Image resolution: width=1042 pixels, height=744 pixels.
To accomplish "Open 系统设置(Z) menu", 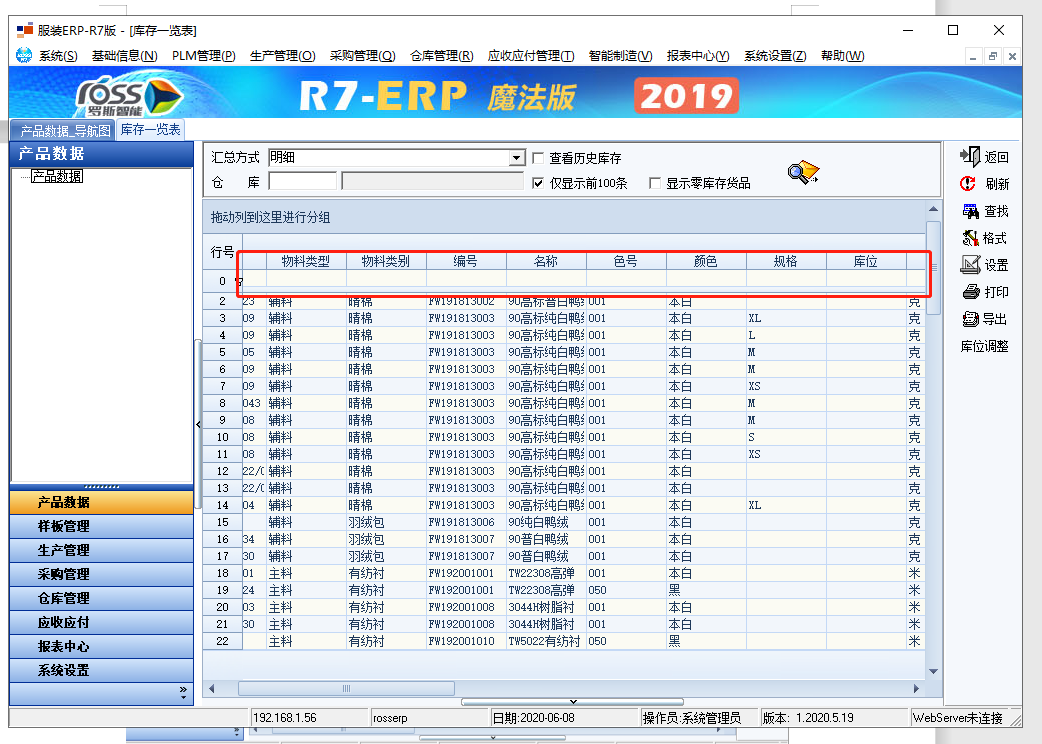I will [775, 56].
